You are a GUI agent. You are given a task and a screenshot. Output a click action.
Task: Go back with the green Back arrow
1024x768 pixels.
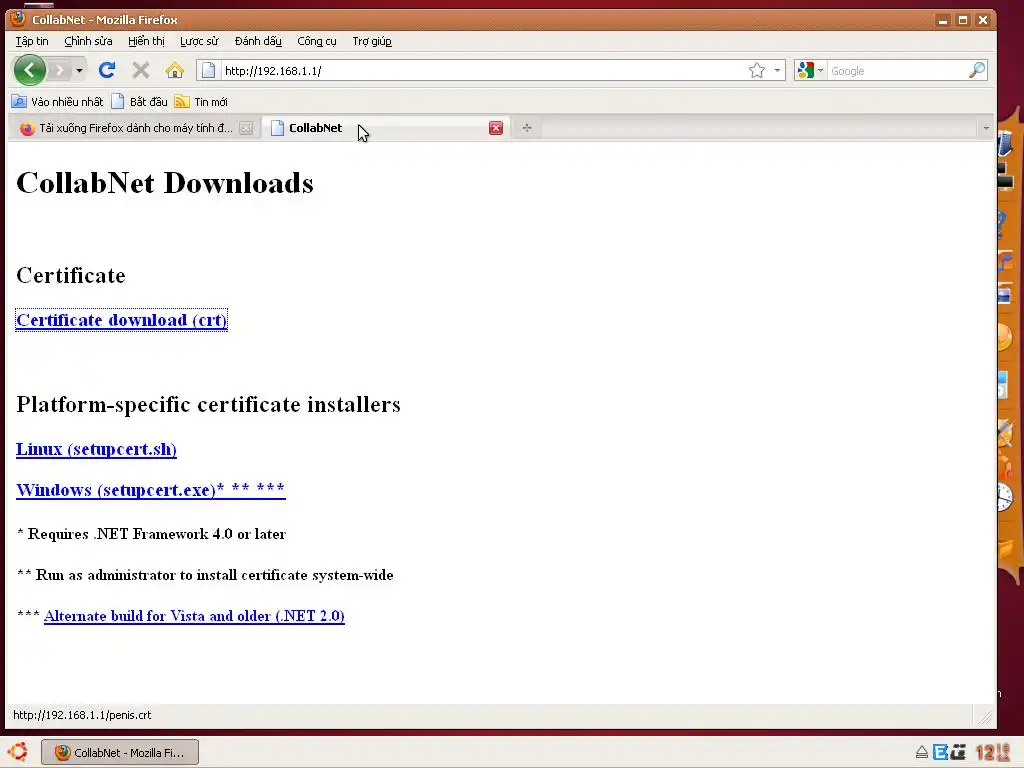[x=29, y=70]
